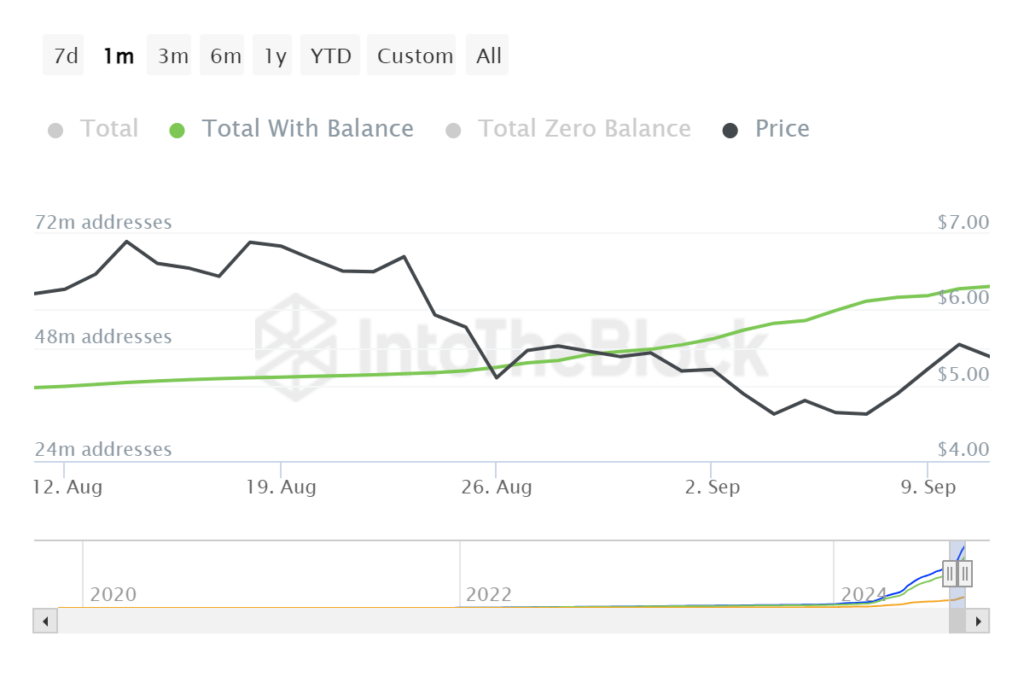Grab the right navigator range handle

point(965,574)
